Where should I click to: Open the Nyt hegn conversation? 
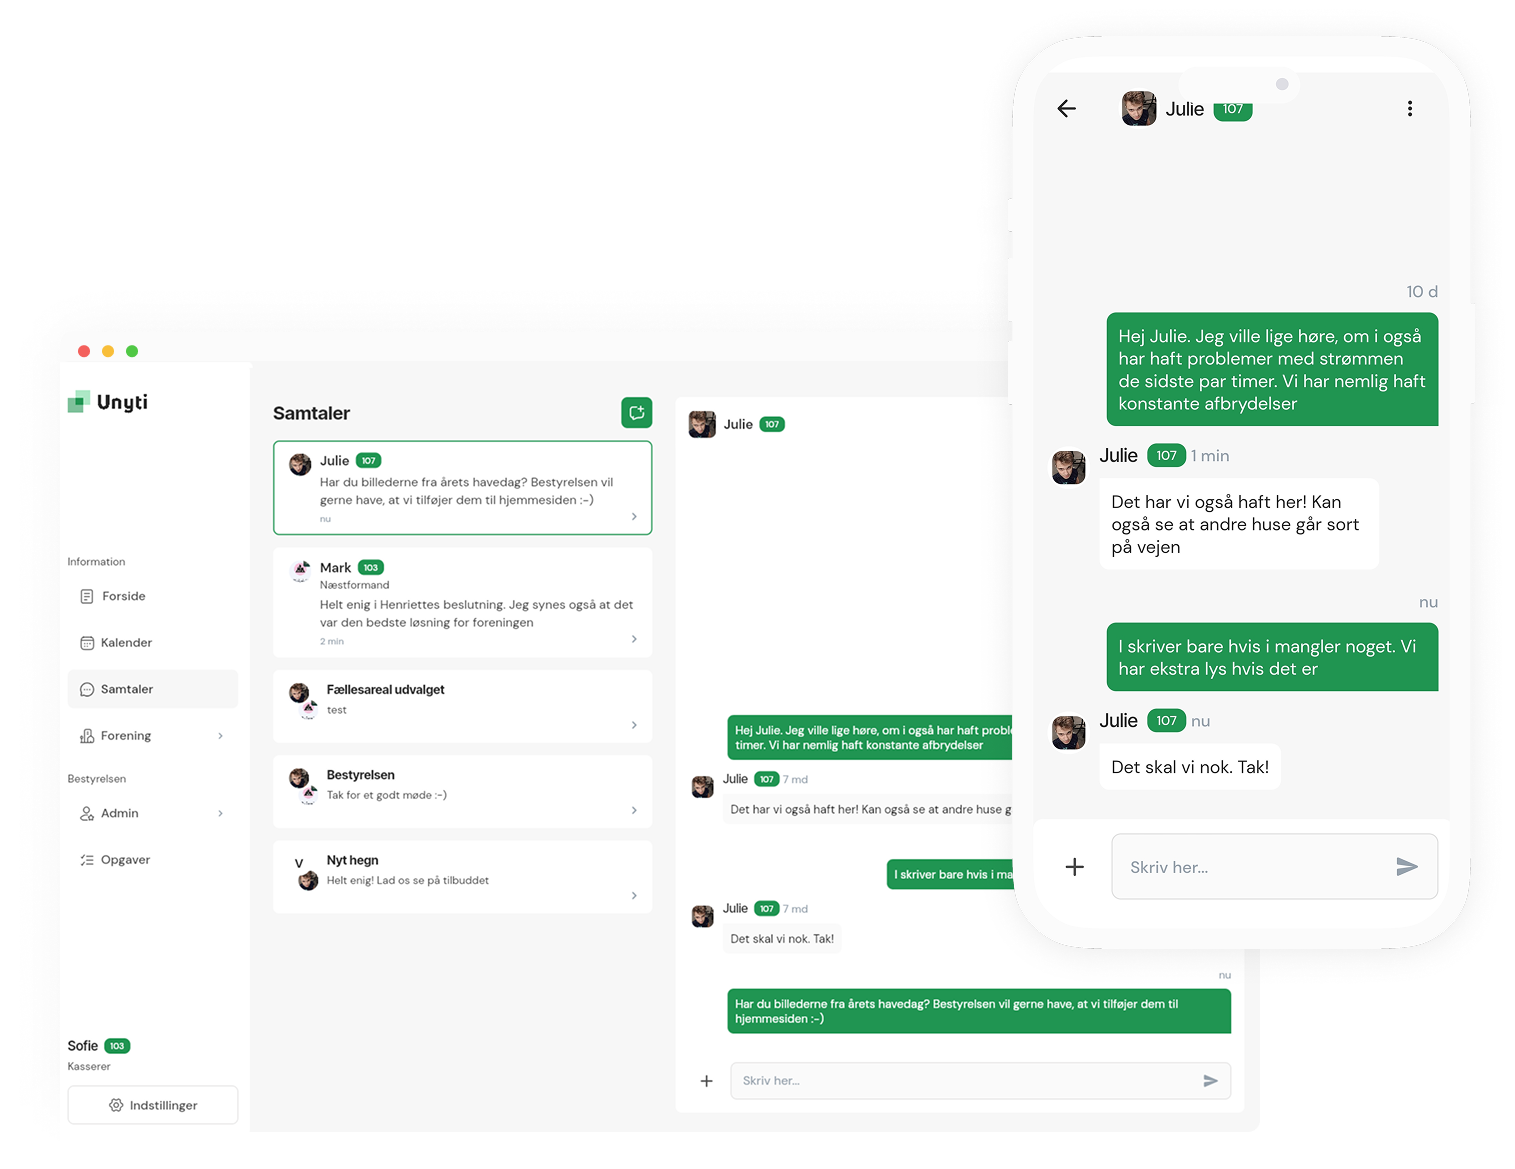coord(462,877)
